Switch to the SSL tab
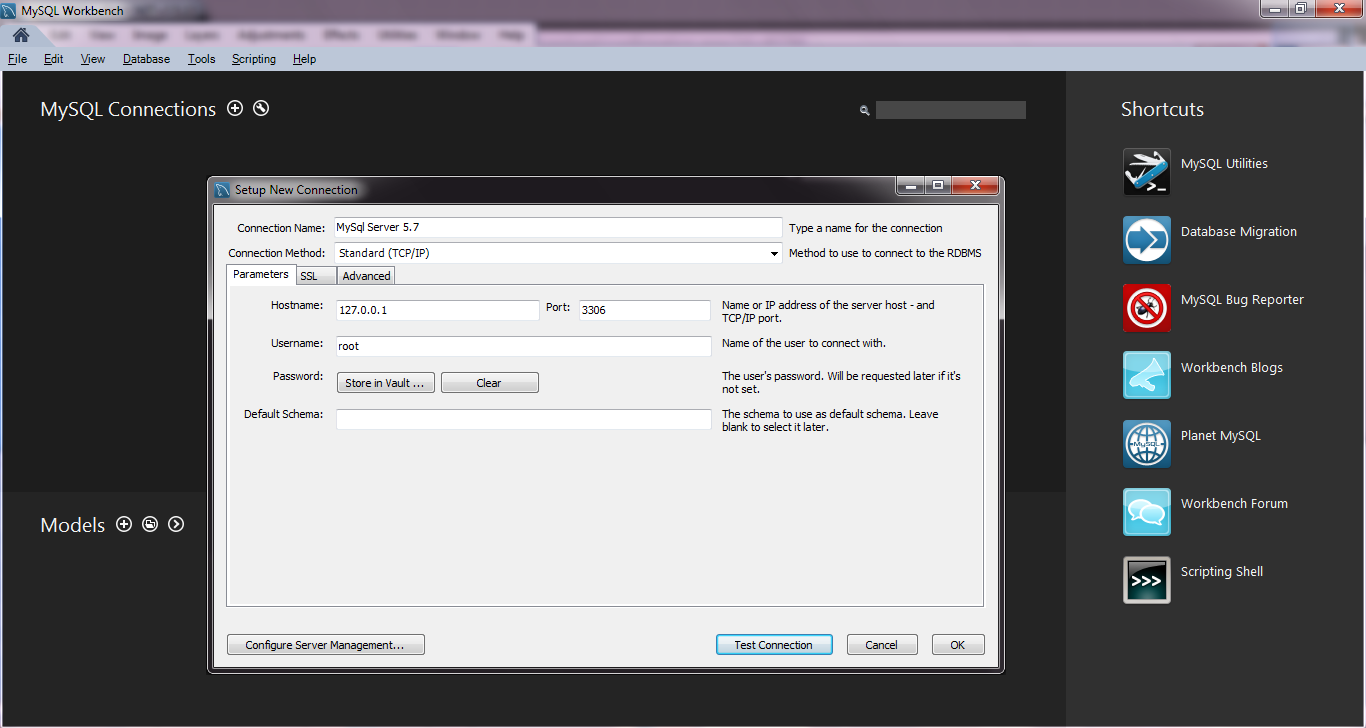This screenshot has height=728, width=1366. point(315,276)
